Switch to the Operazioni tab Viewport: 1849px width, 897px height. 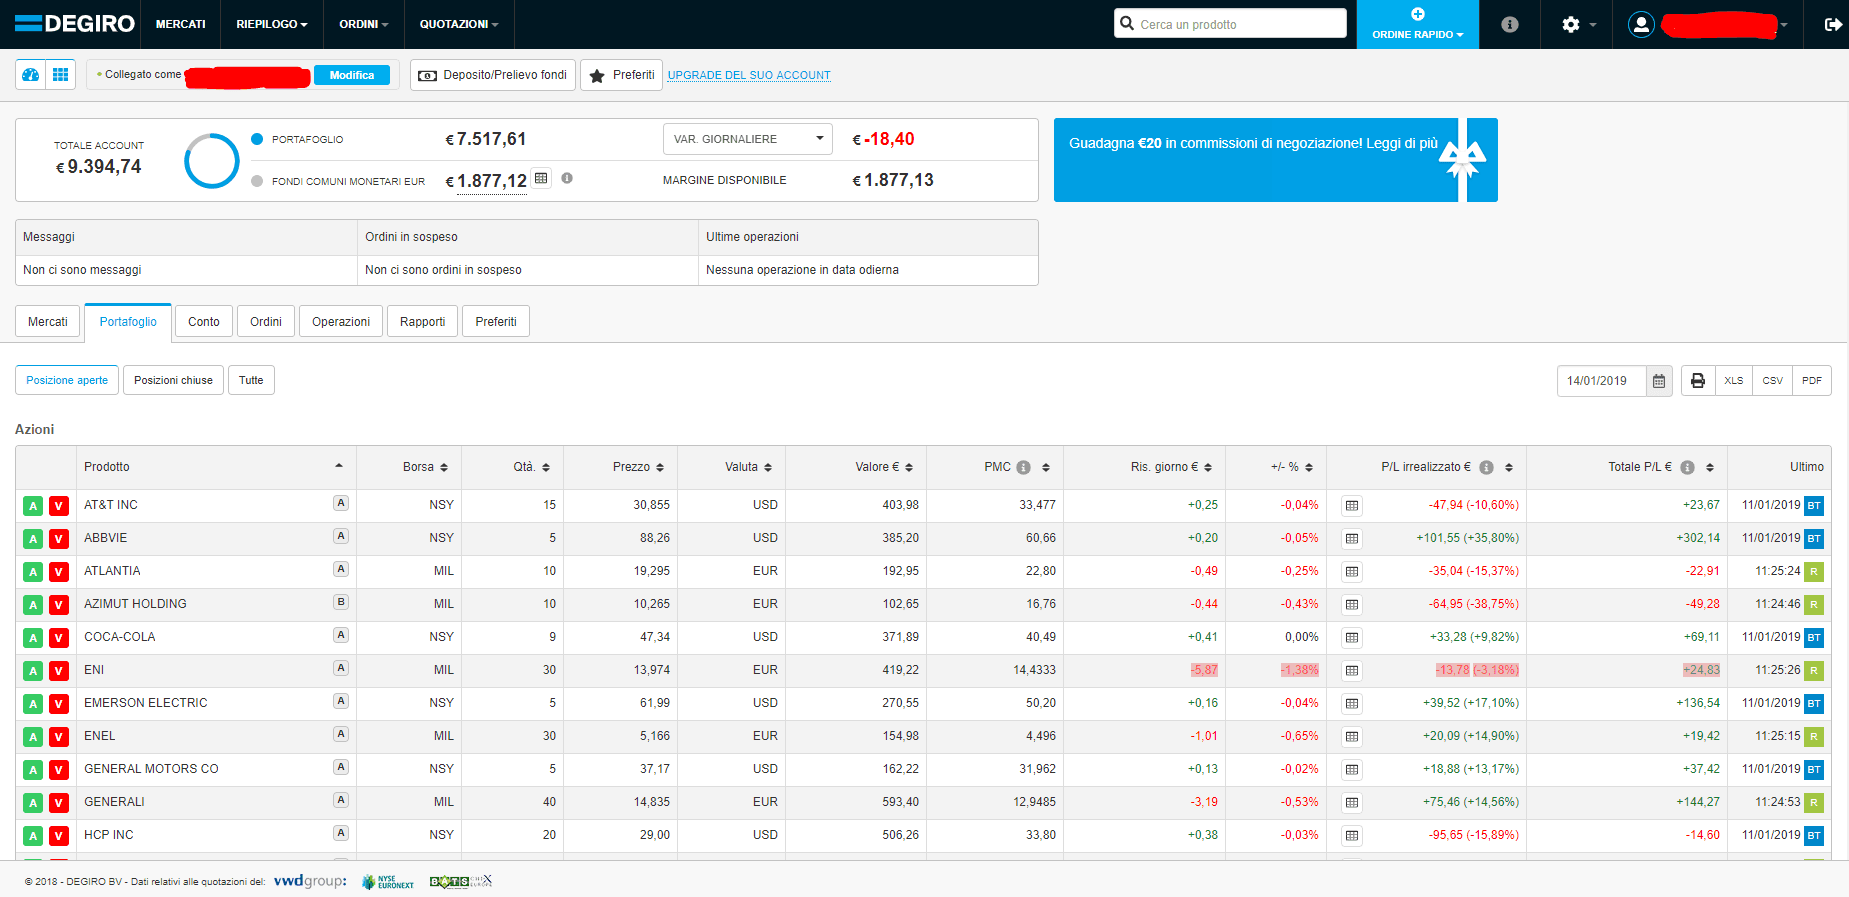point(341,322)
